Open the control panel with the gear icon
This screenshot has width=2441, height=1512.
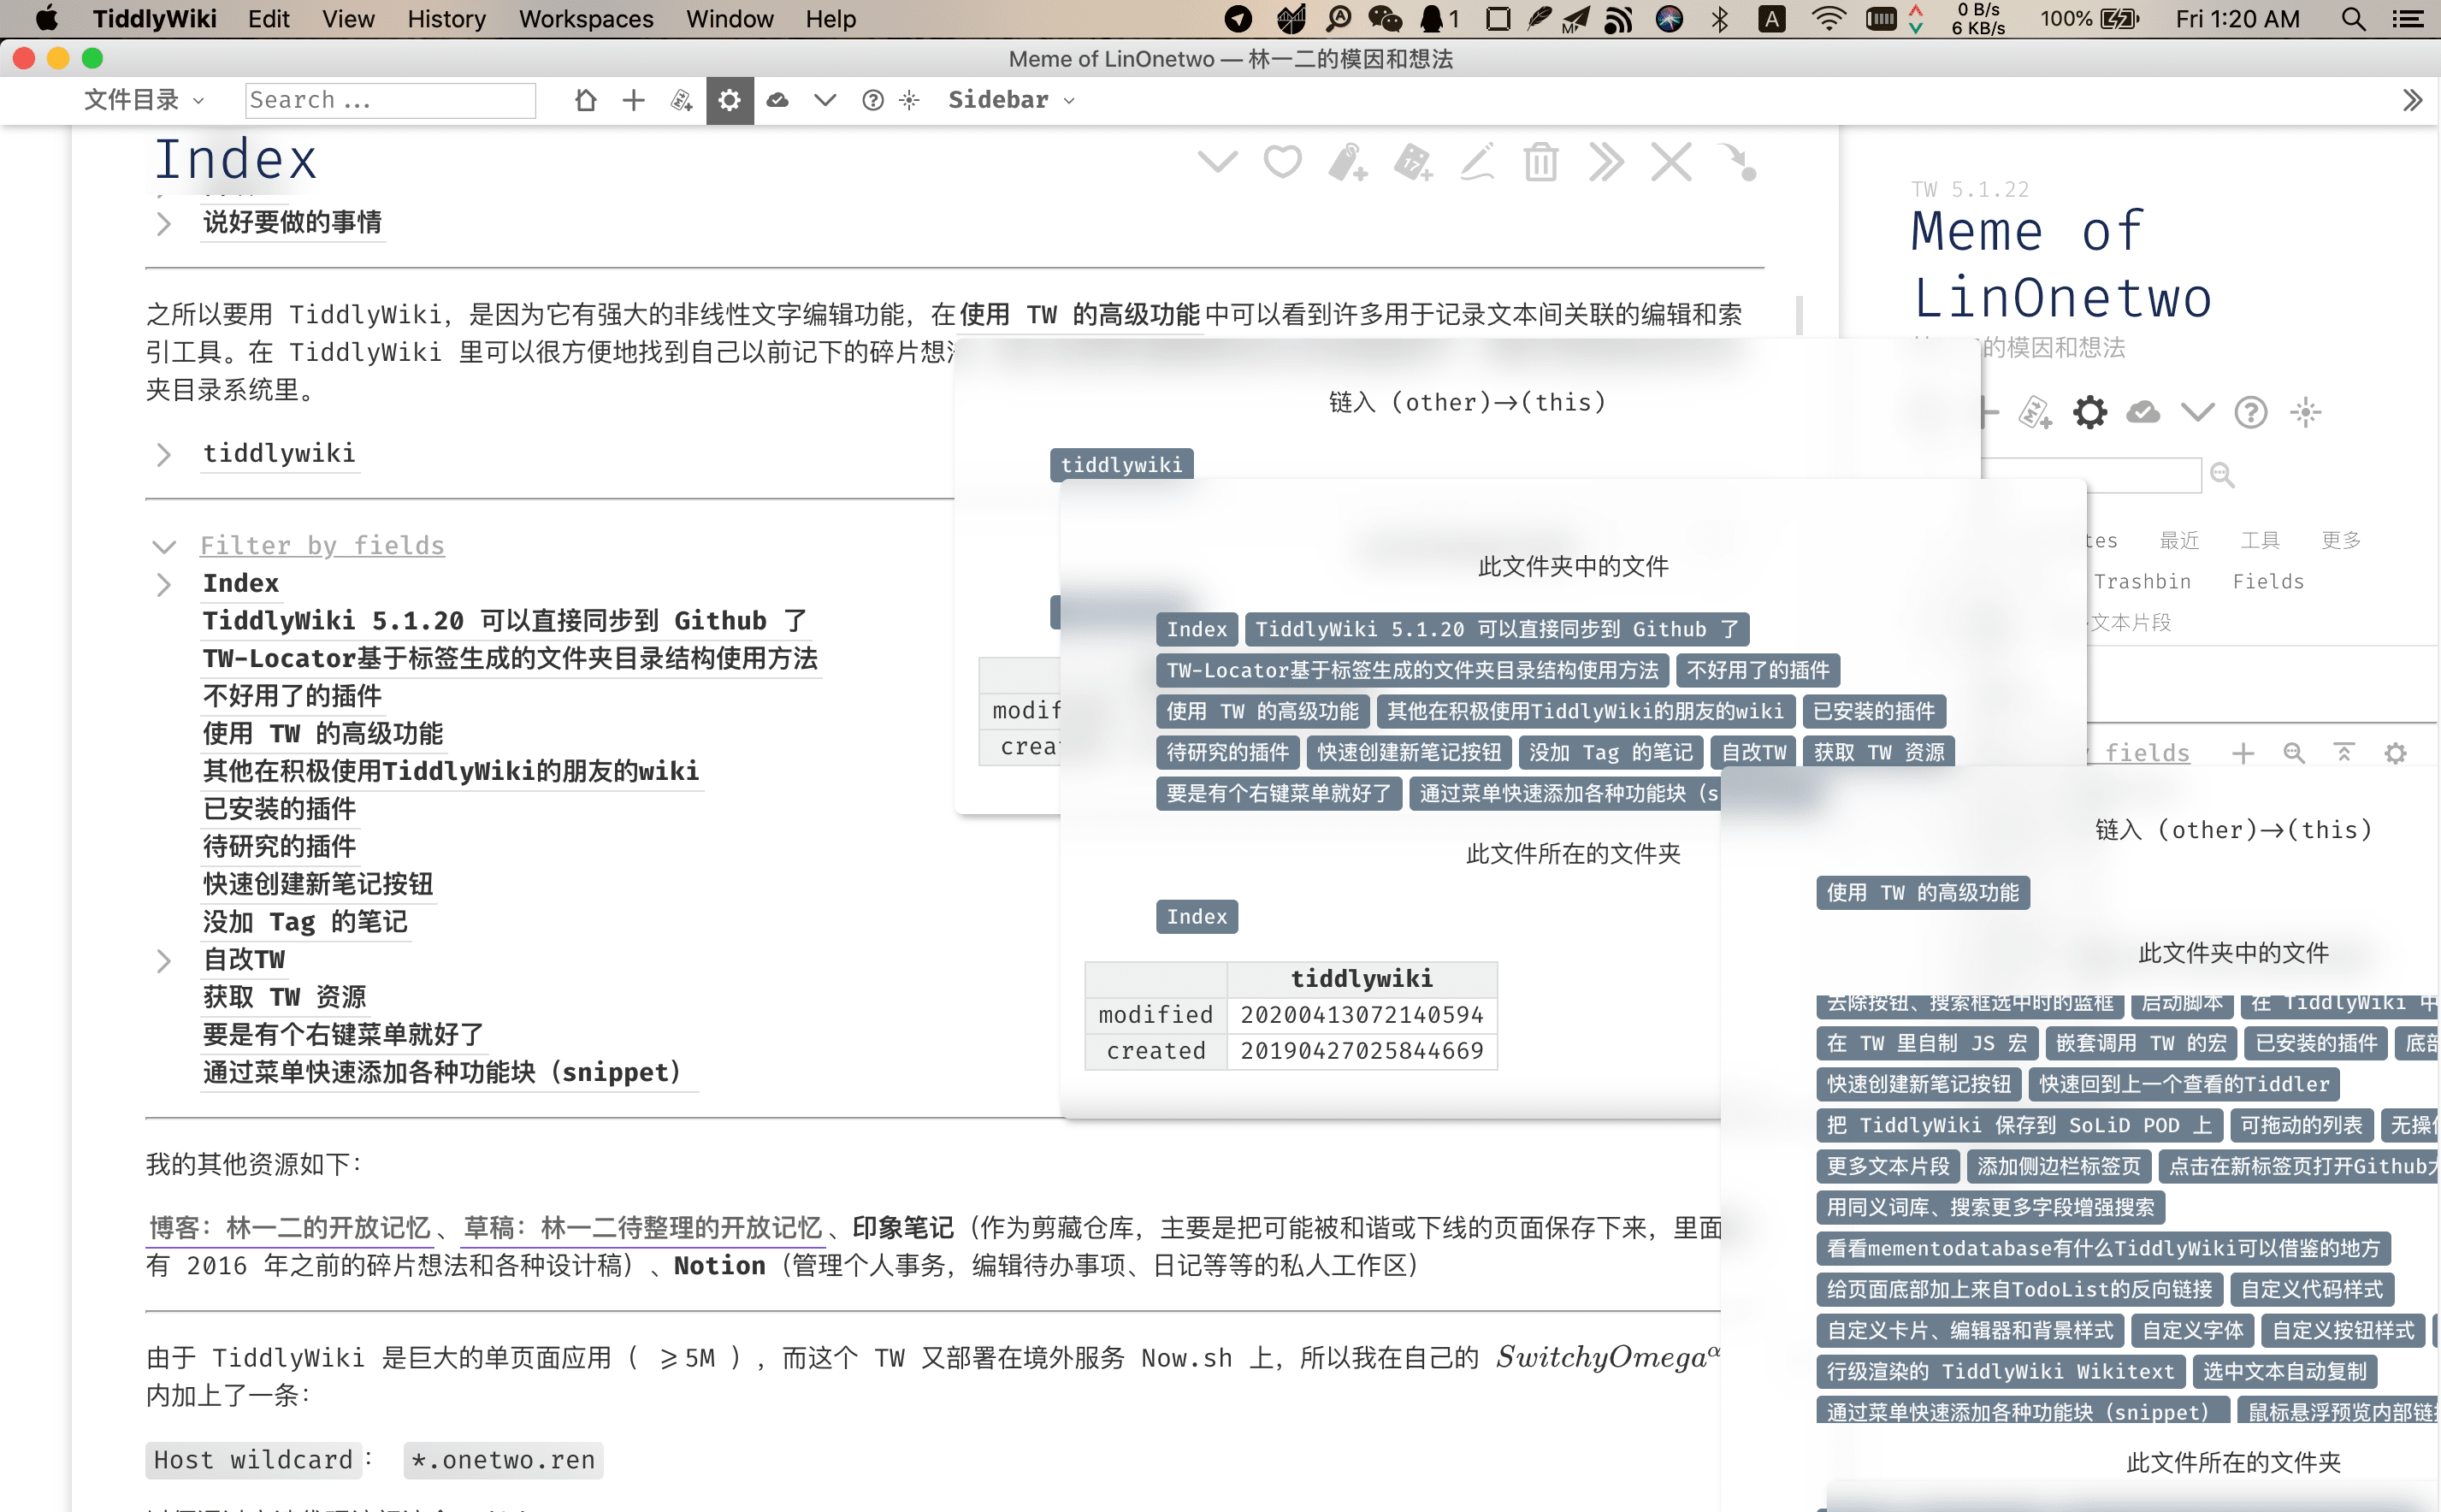click(729, 100)
